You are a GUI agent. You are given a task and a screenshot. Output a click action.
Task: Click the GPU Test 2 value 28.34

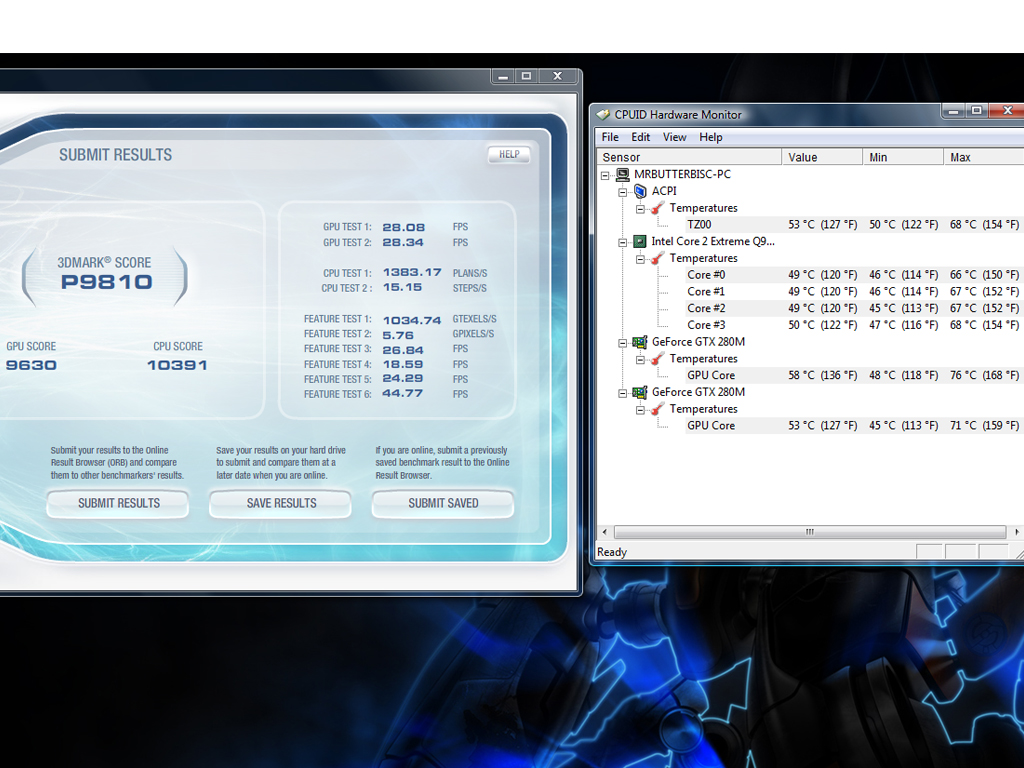[403, 242]
